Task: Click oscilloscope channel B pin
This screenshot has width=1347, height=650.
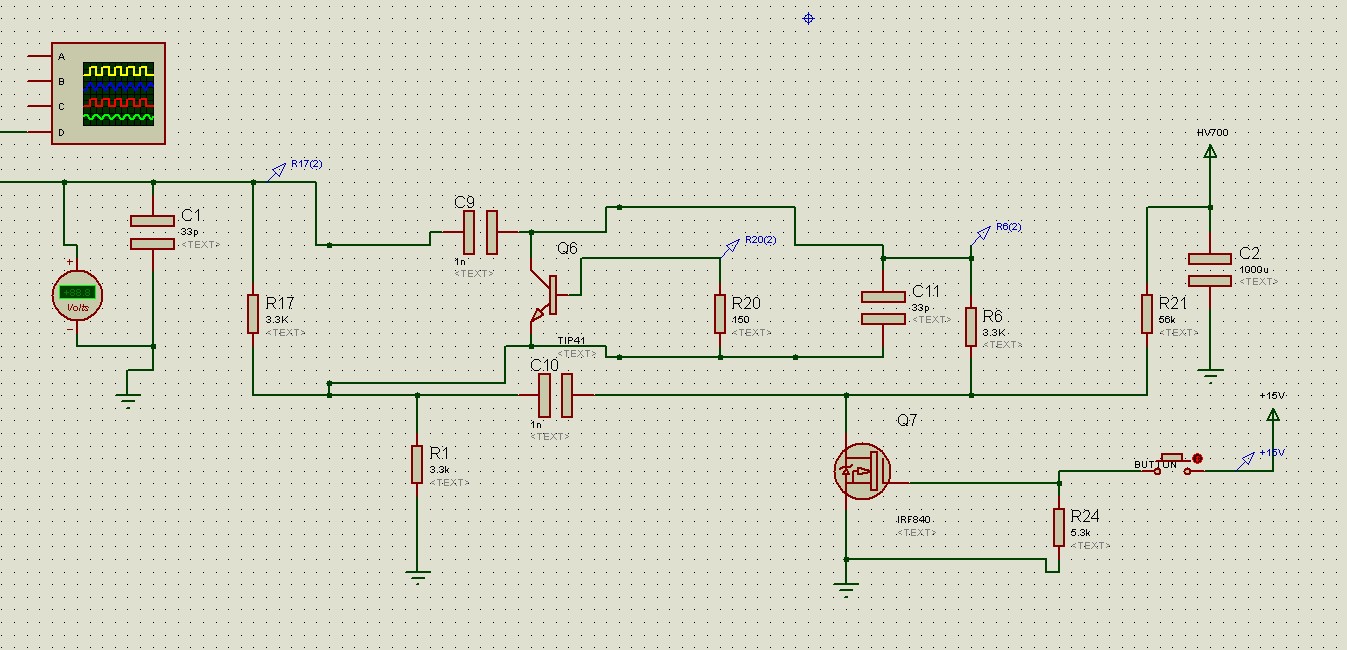Action: (40, 81)
